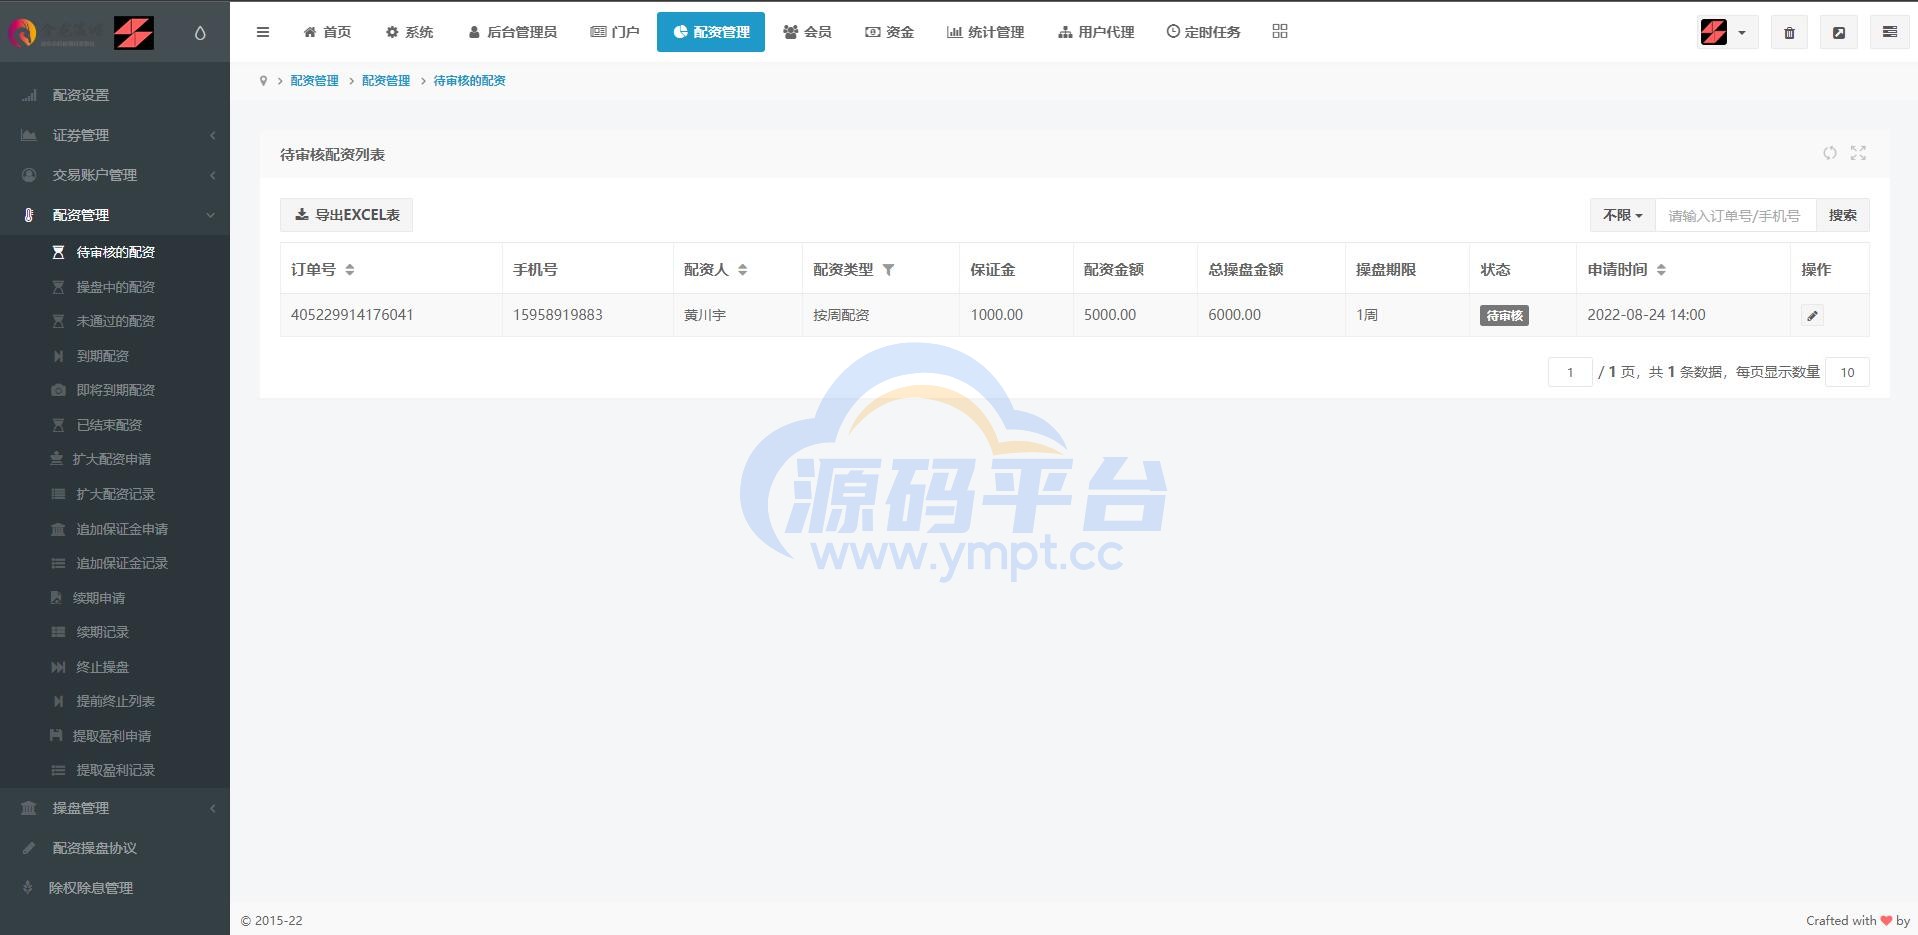Screen dimensions: 1918x935
Task: Open 首页 in top navigation
Action: 327,32
